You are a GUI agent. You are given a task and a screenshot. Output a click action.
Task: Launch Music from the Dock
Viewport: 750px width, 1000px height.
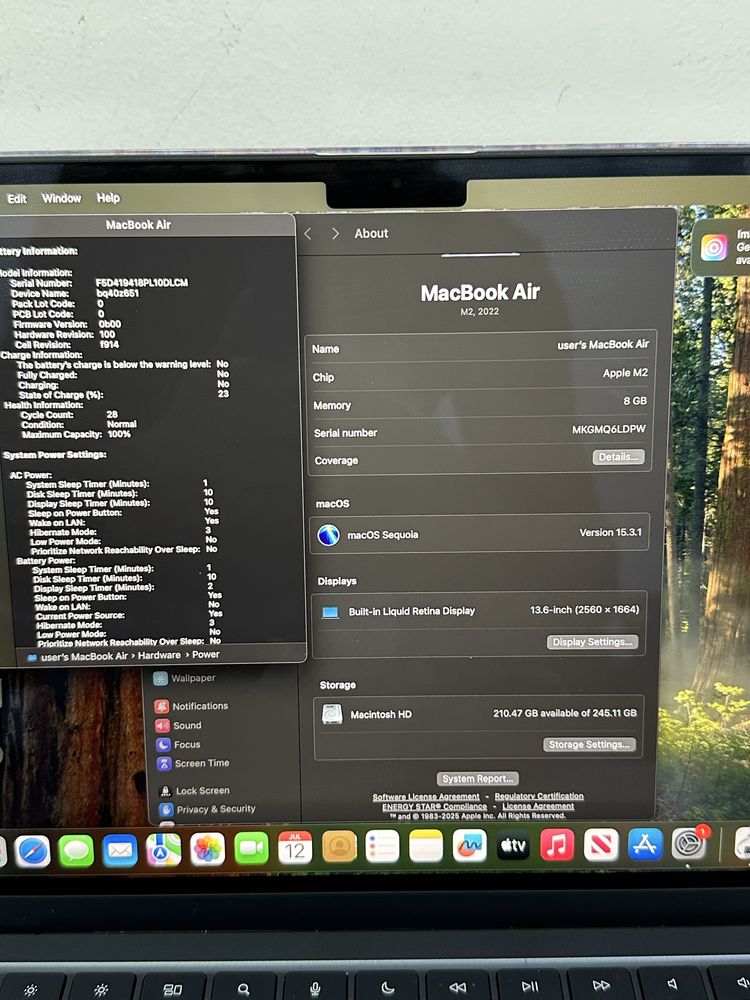557,845
